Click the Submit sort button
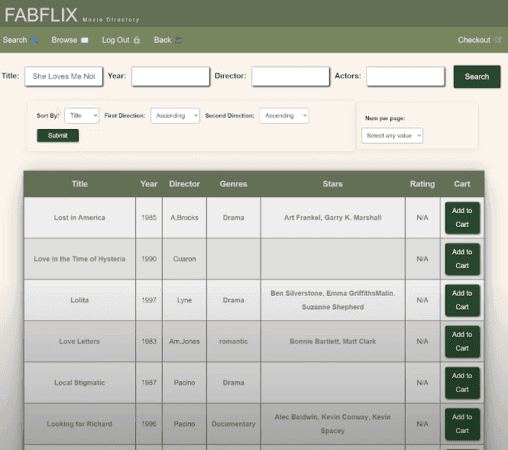Image resolution: width=508 pixels, height=450 pixels. (58, 135)
